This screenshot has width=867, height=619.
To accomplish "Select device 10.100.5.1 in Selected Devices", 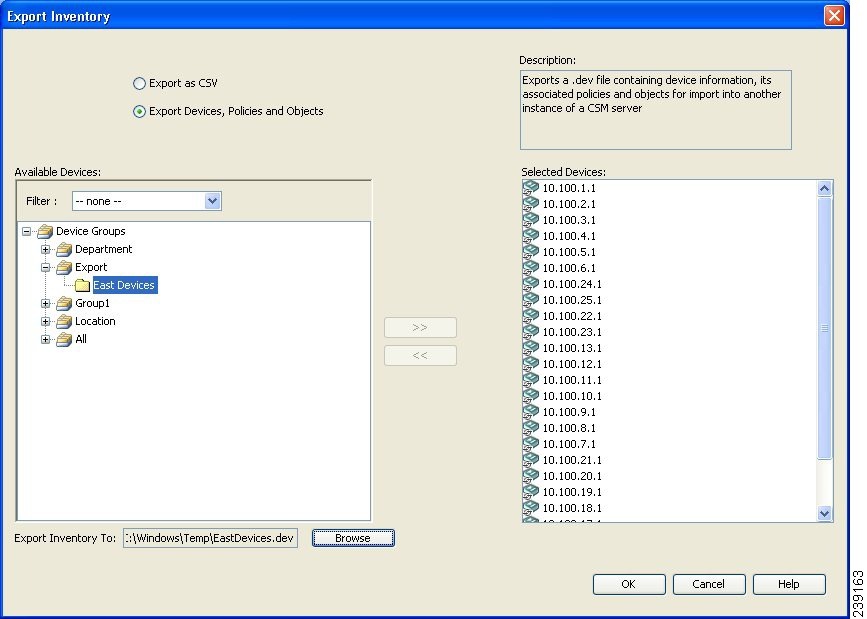I will coord(568,251).
